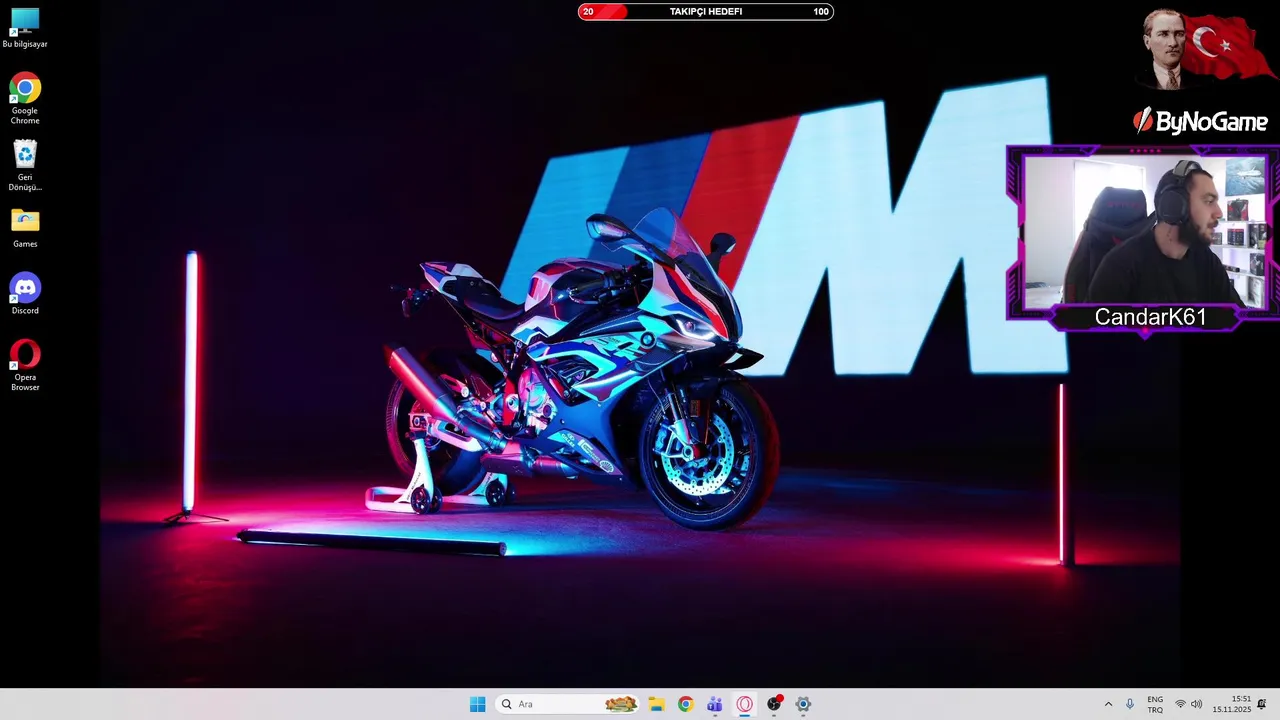Open Microsoft Teams from the taskbar
This screenshot has height=720, width=1280.
715,704
